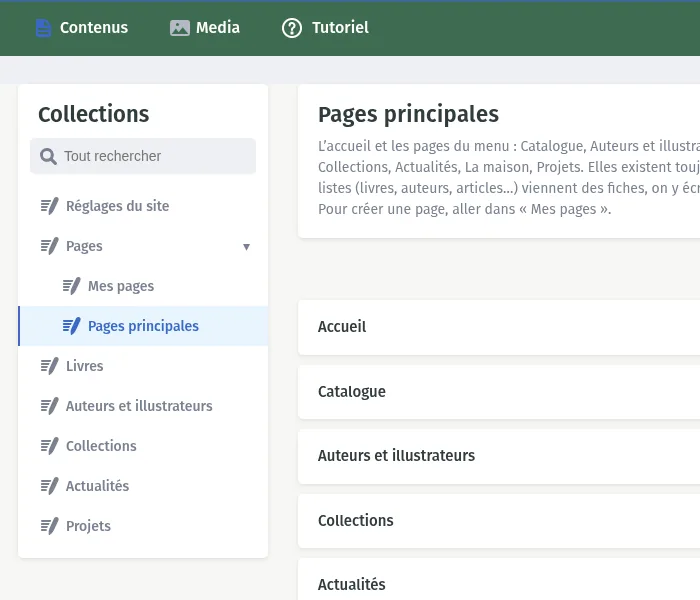Viewport: 700px width, 600px height.
Task: Click the edit icon beside sidebar Actualités
Action: pos(50,486)
